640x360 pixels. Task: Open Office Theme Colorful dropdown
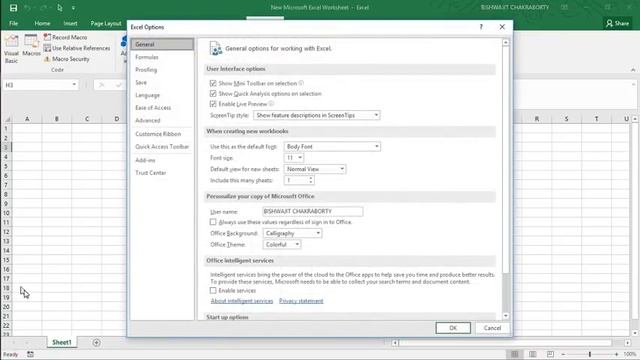coord(282,244)
